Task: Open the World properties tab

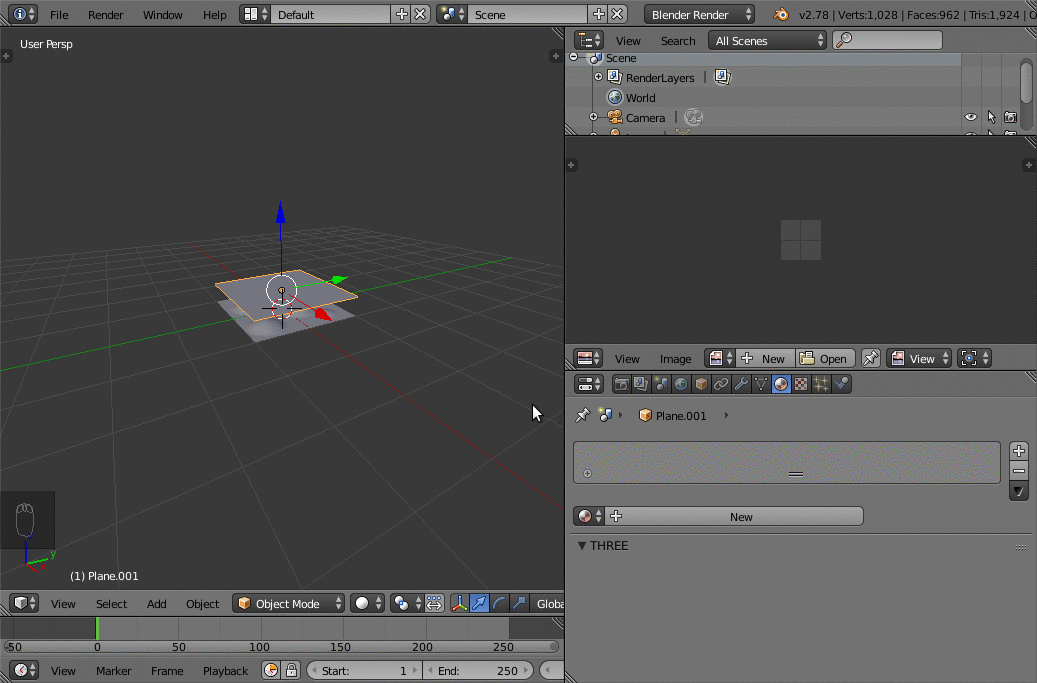Action: [x=681, y=384]
